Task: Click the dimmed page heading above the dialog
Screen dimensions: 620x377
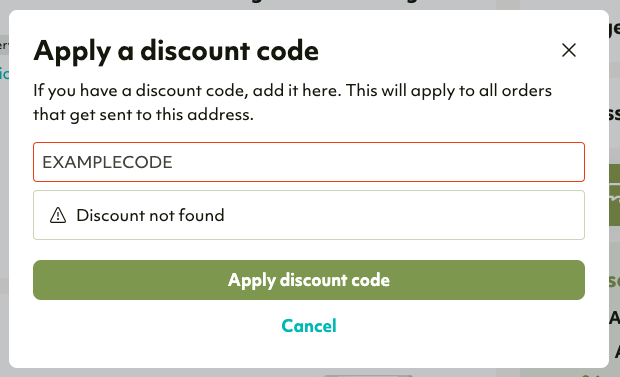Action: click(x=334, y=2)
